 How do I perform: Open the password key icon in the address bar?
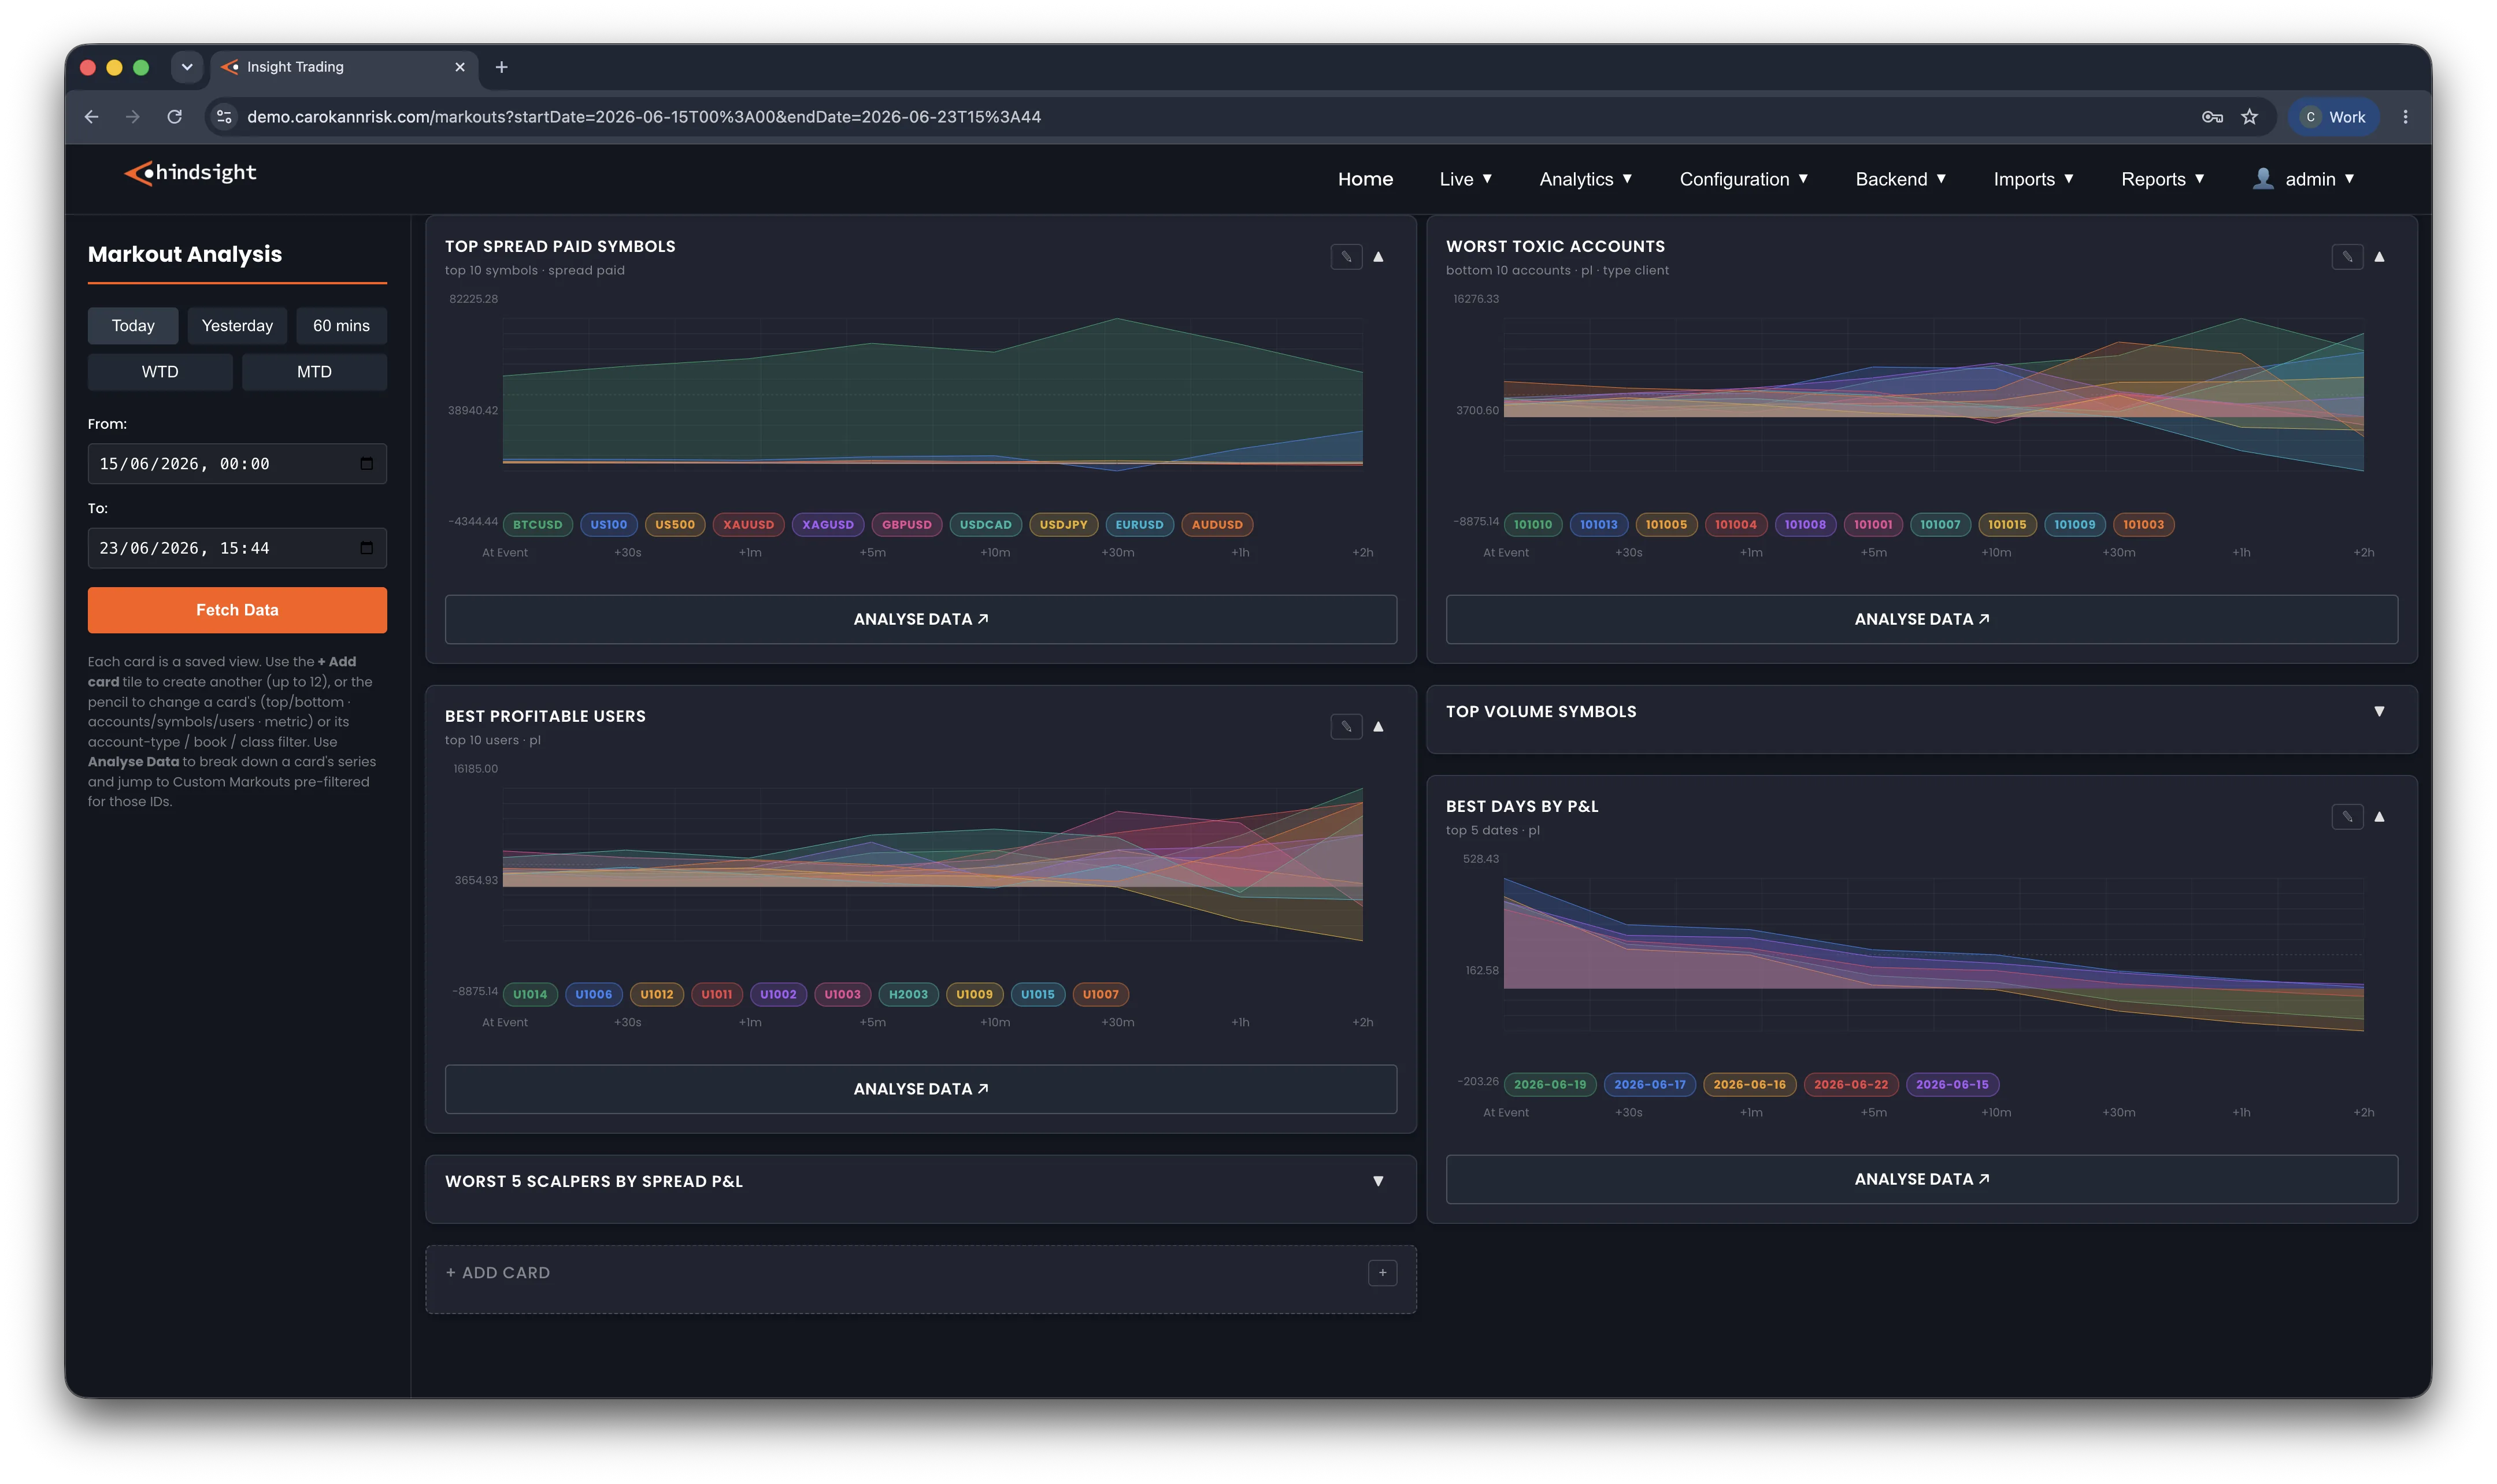coord(2212,117)
